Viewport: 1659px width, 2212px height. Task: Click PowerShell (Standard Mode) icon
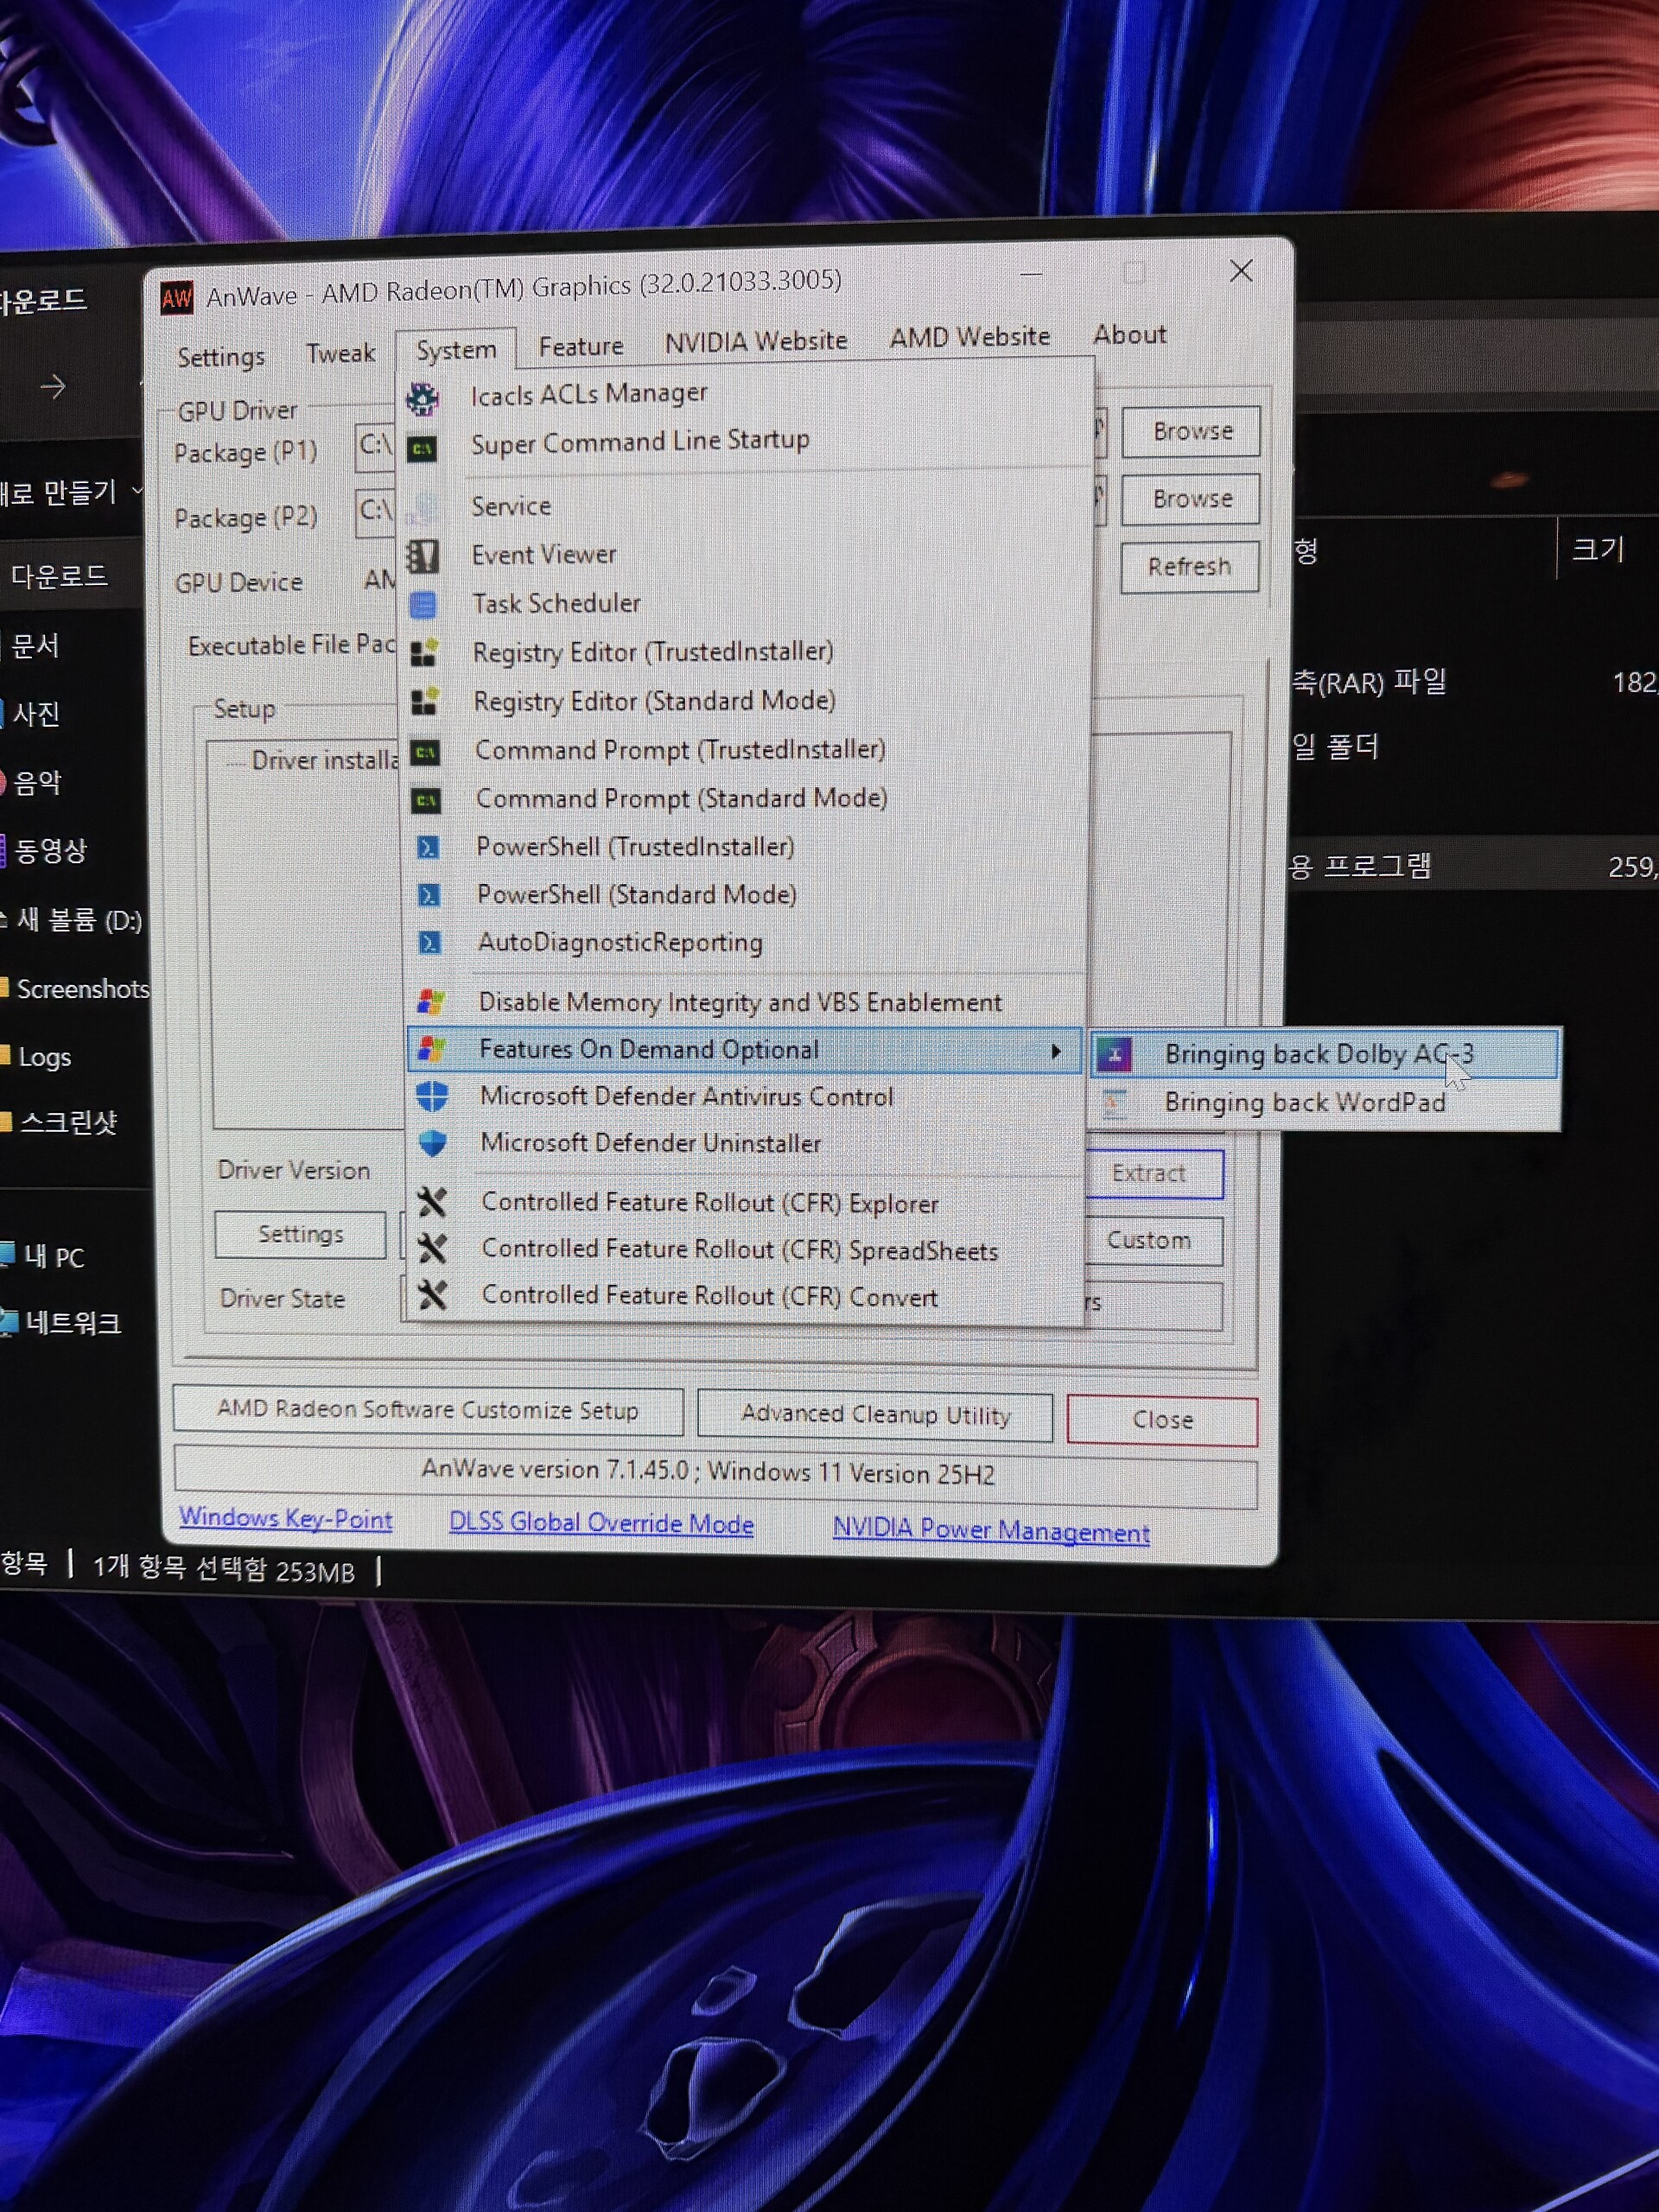point(428,895)
